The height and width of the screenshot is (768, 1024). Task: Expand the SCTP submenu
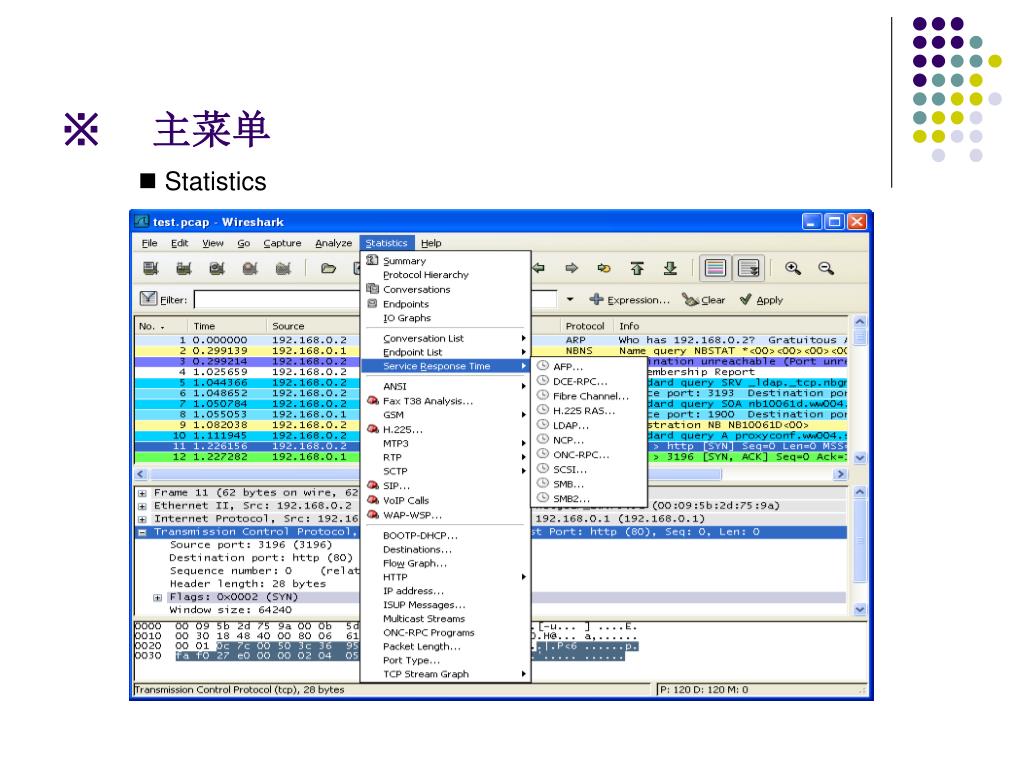444,471
